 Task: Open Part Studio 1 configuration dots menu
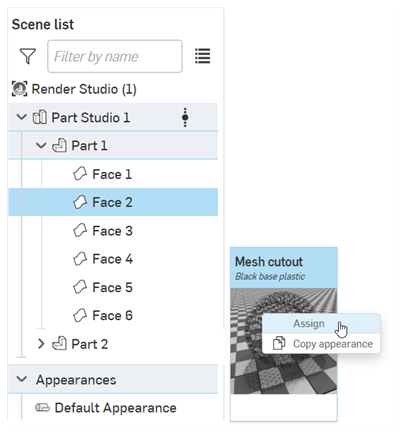coord(185,117)
